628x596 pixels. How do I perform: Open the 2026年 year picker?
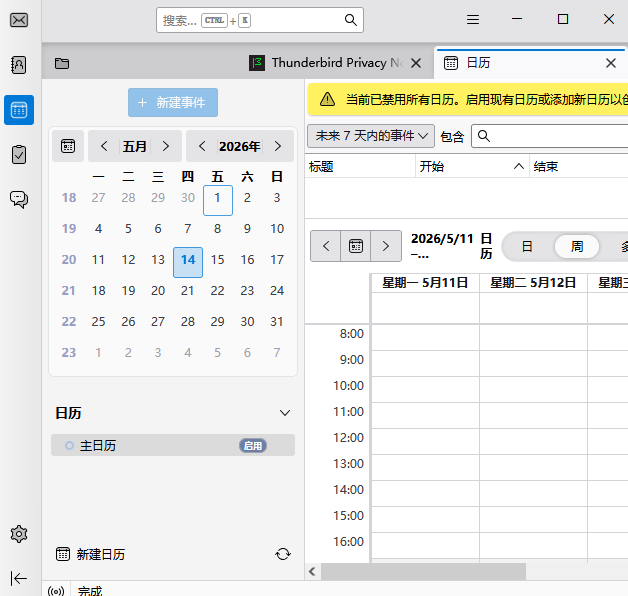(240, 146)
